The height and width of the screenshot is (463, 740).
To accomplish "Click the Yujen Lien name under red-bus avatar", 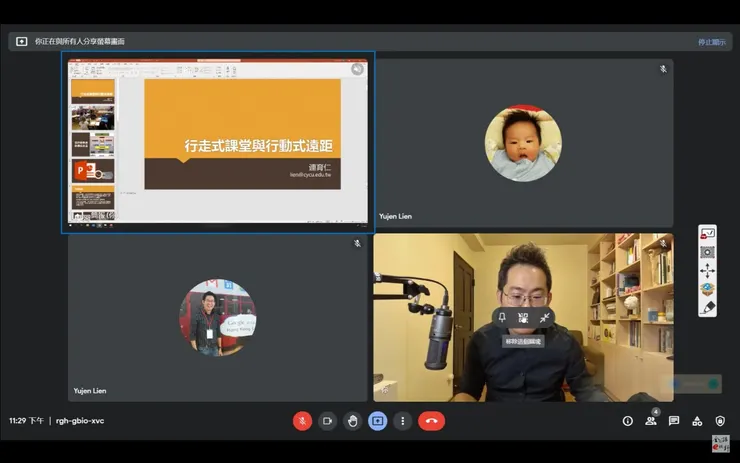I will pos(90,391).
